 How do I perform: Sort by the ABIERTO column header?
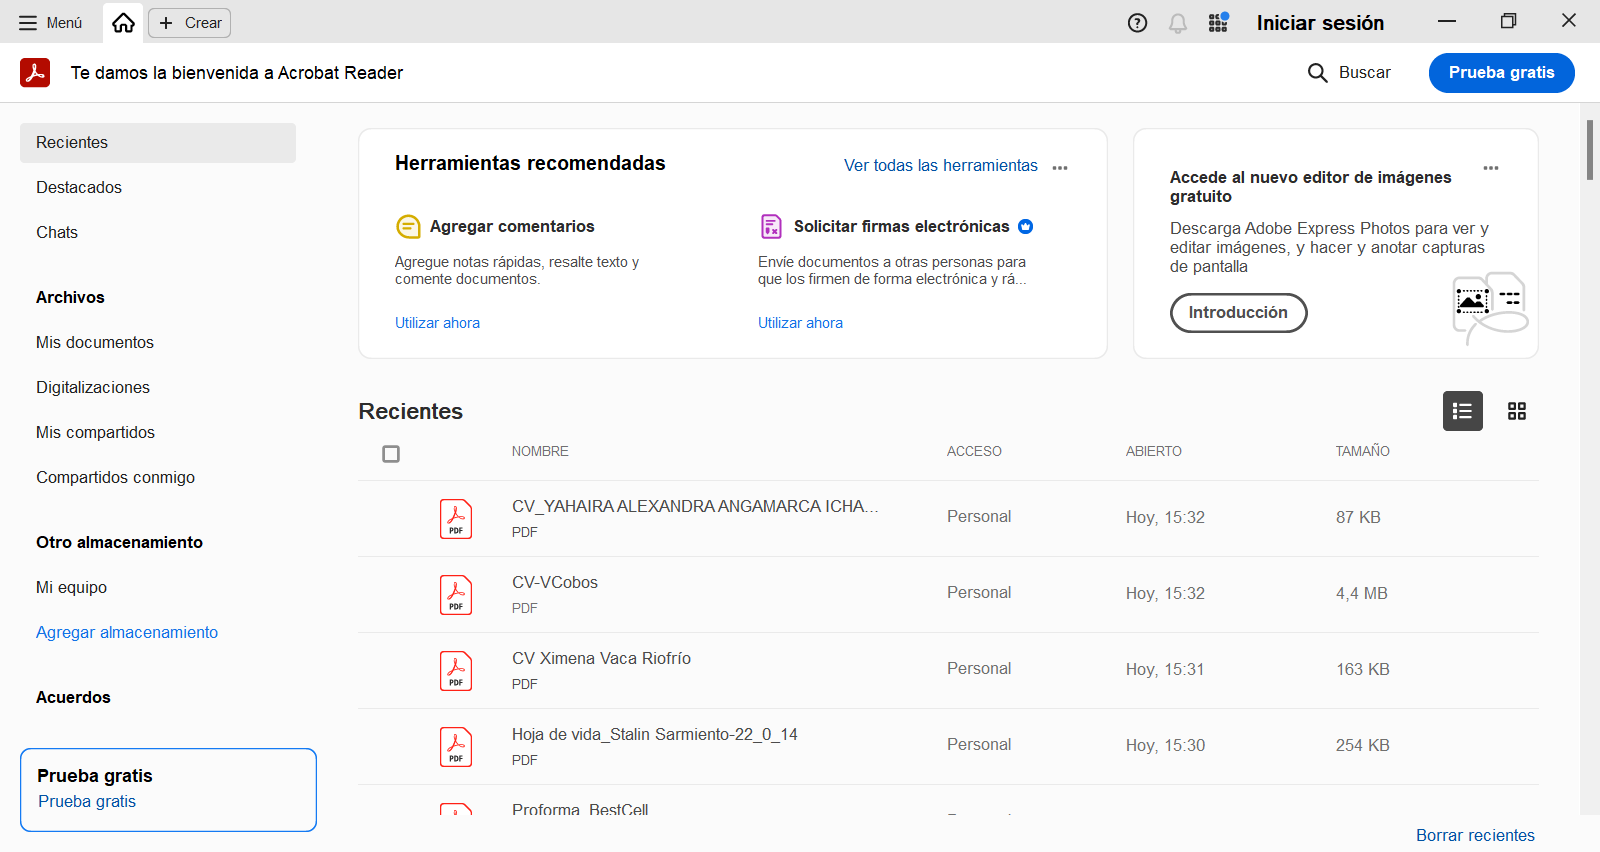[x=1153, y=452]
